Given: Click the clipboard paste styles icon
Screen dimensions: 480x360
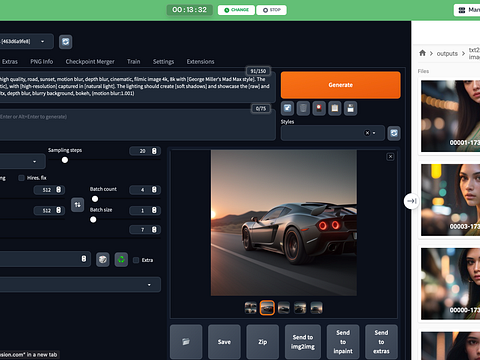Looking at the screenshot, I should click(x=335, y=108).
